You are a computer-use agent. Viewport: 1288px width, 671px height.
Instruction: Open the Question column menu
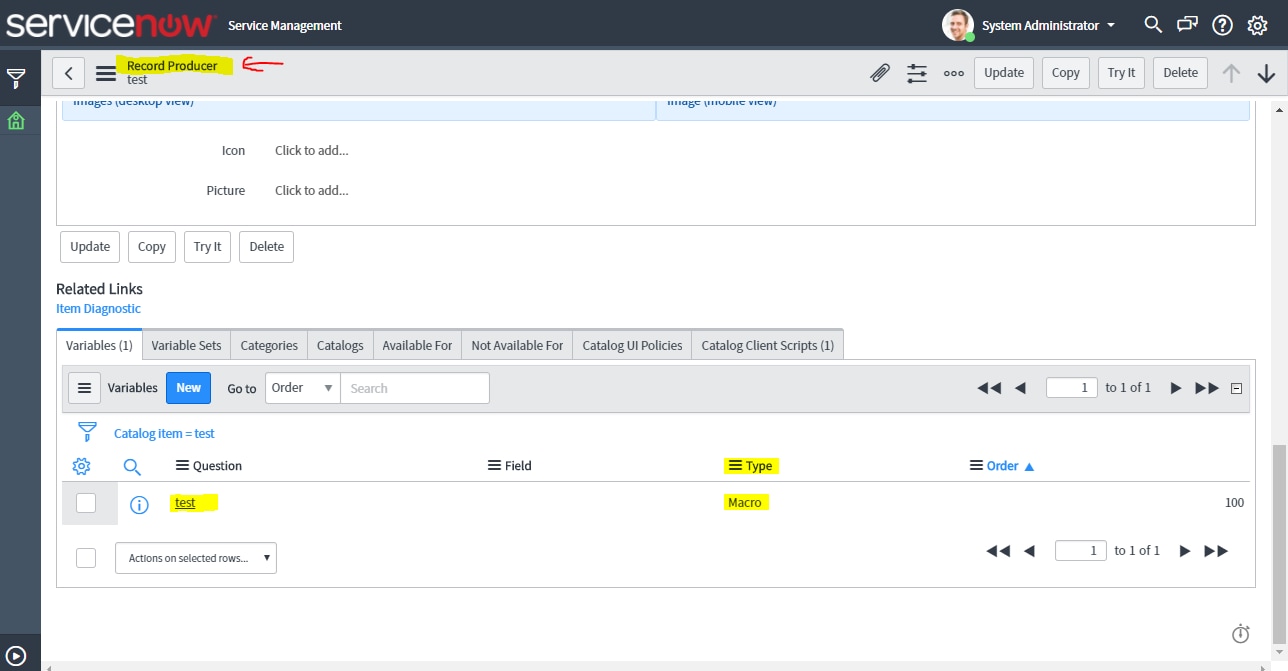click(x=182, y=466)
